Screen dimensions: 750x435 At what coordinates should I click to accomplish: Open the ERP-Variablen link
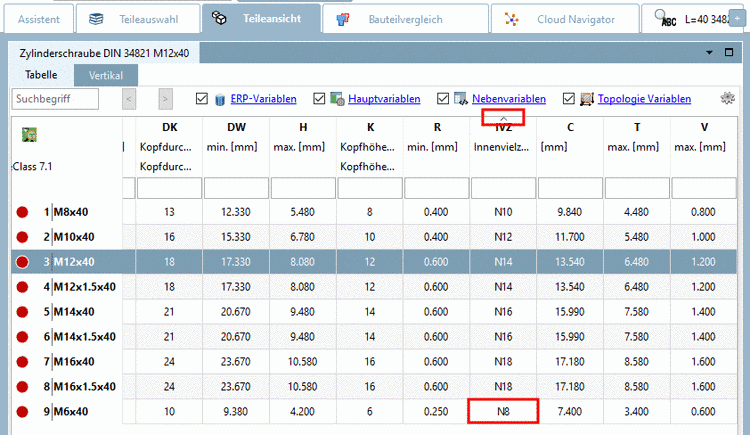tap(264, 99)
